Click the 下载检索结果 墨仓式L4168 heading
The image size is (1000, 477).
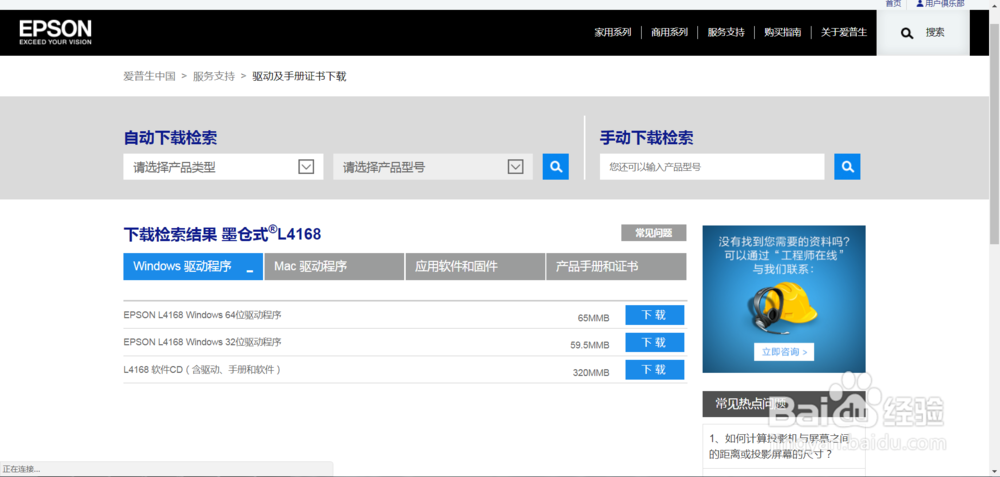click(222, 234)
